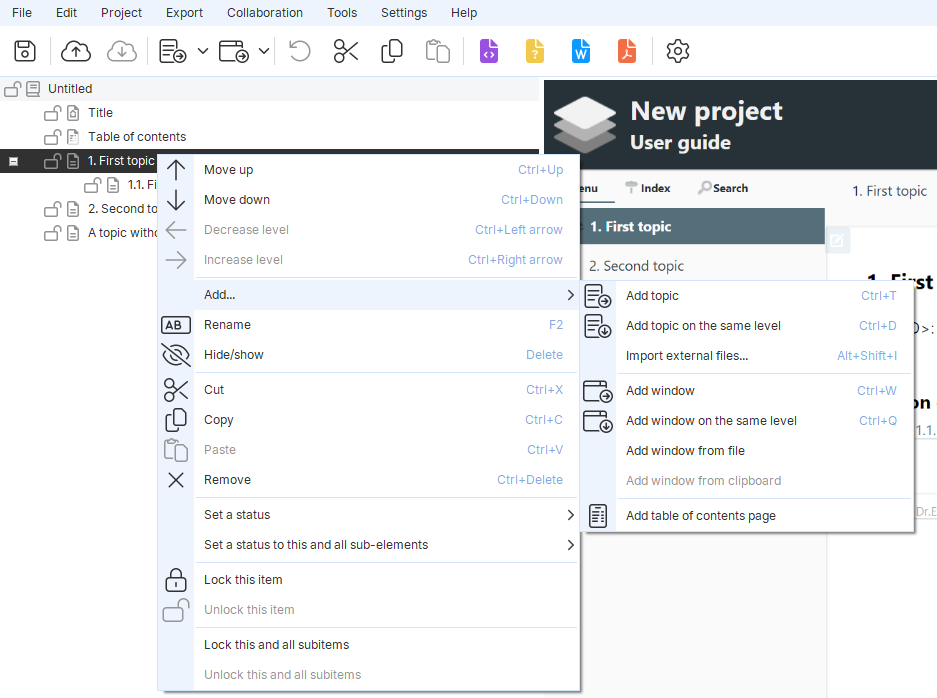Expand Set a status to all sub-elements
The image size is (937, 698).
click(x=385, y=544)
